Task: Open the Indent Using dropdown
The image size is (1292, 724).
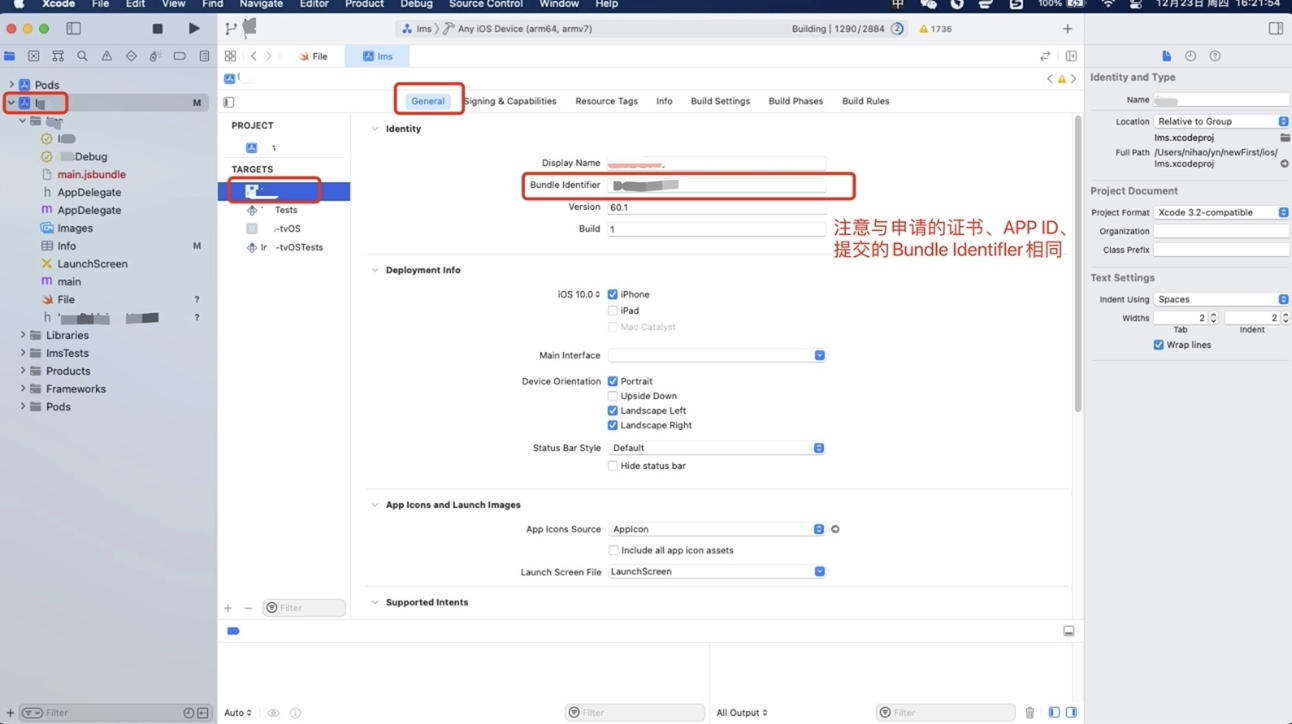Action: [1221, 299]
